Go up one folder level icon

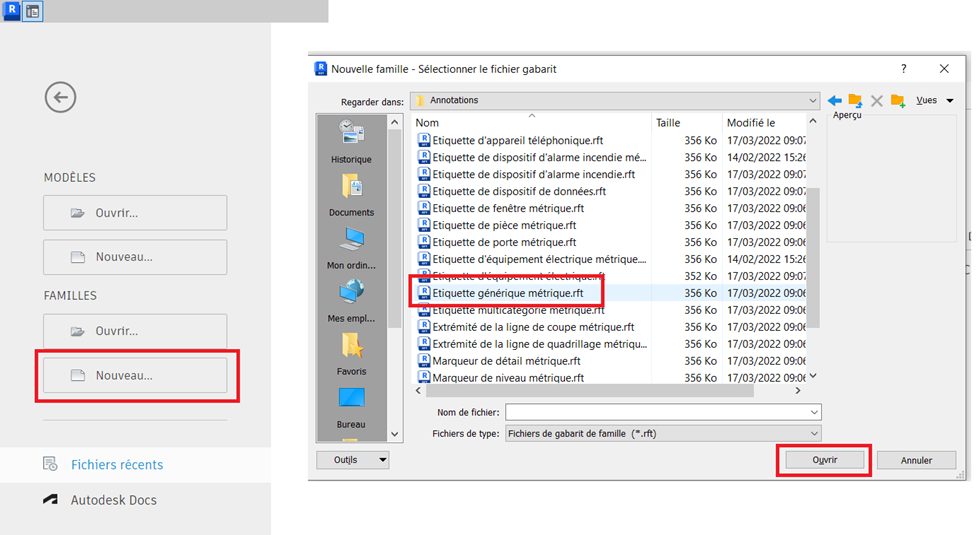855,101
